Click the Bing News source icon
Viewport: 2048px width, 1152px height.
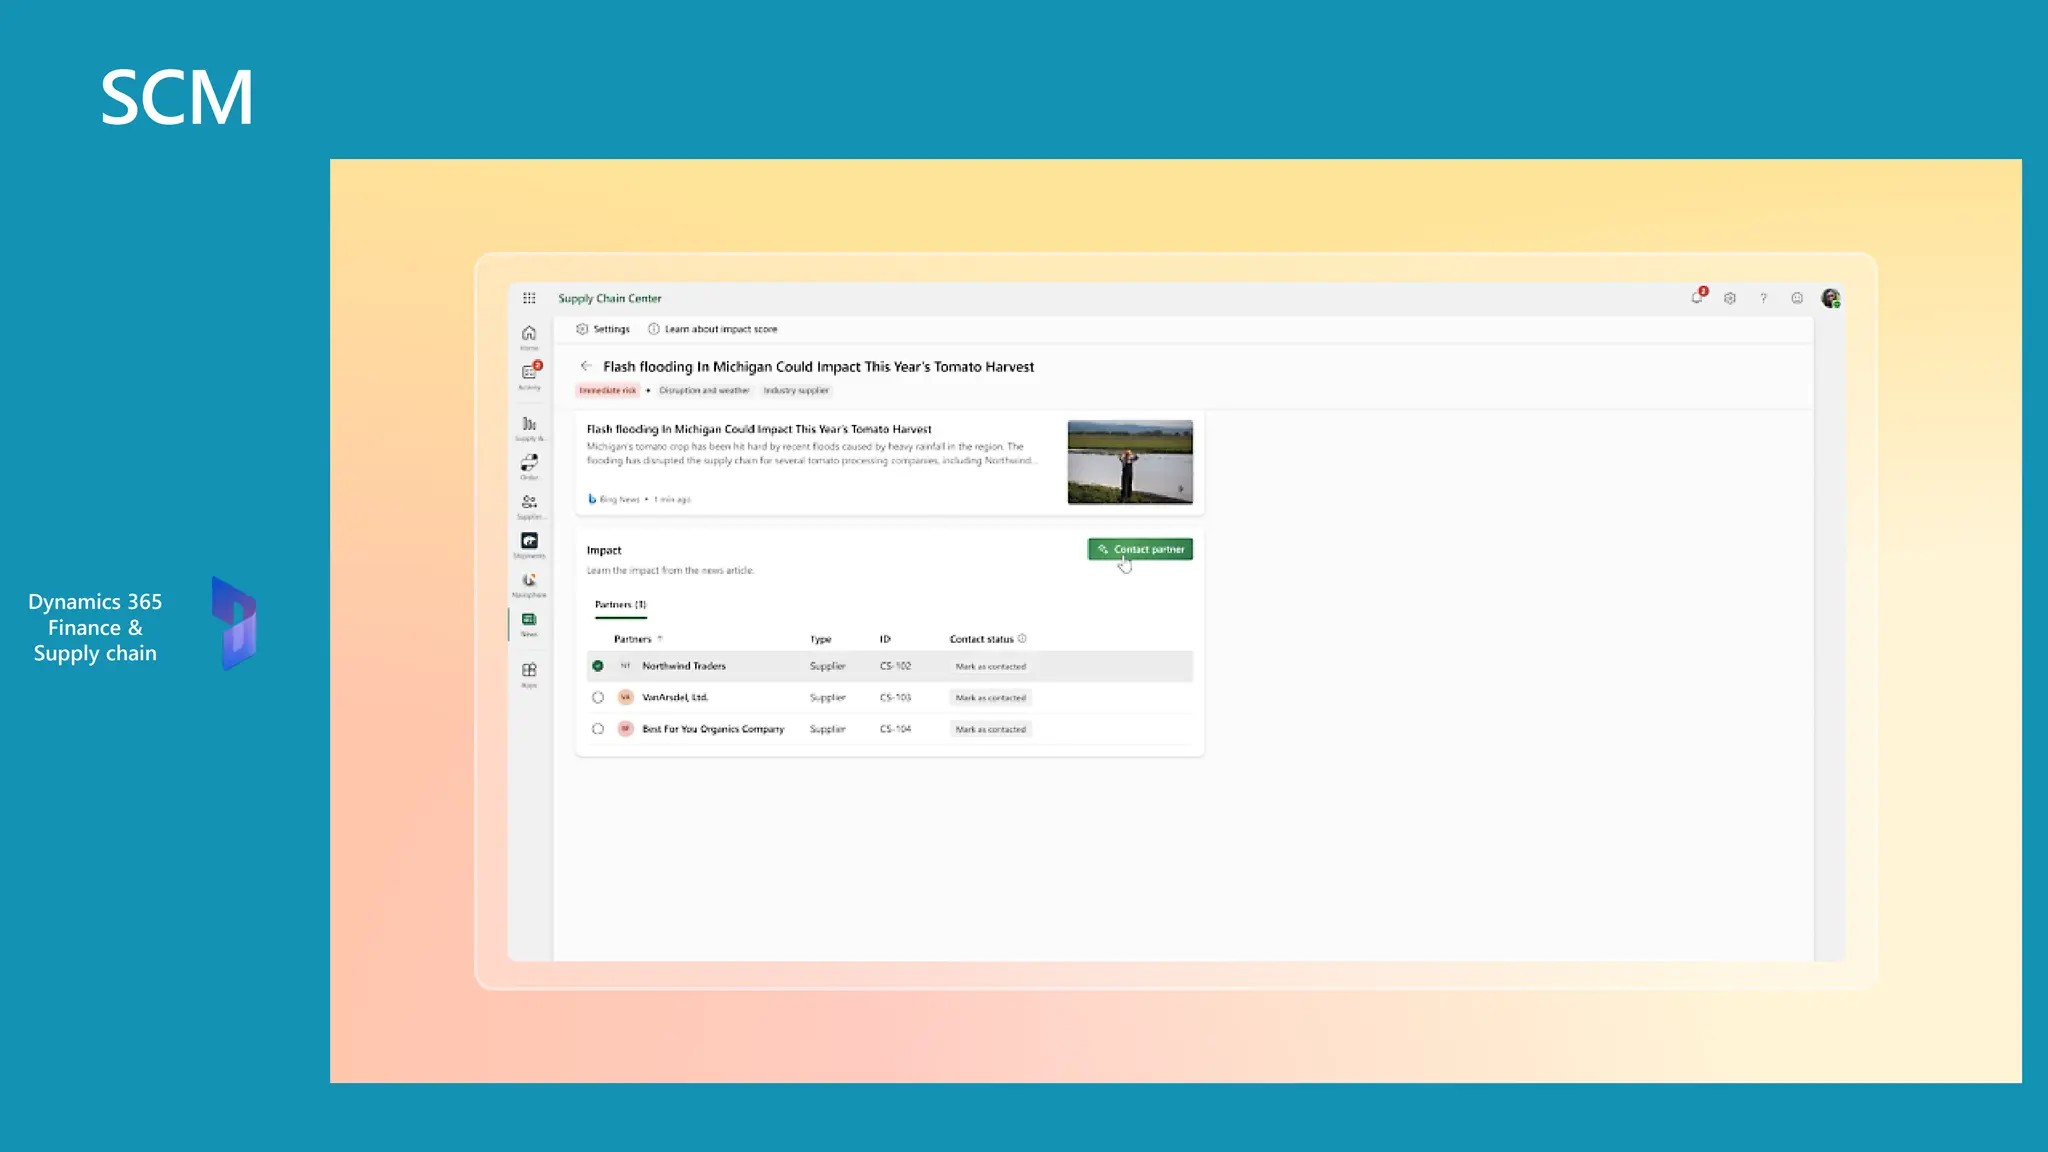point(592,498)
